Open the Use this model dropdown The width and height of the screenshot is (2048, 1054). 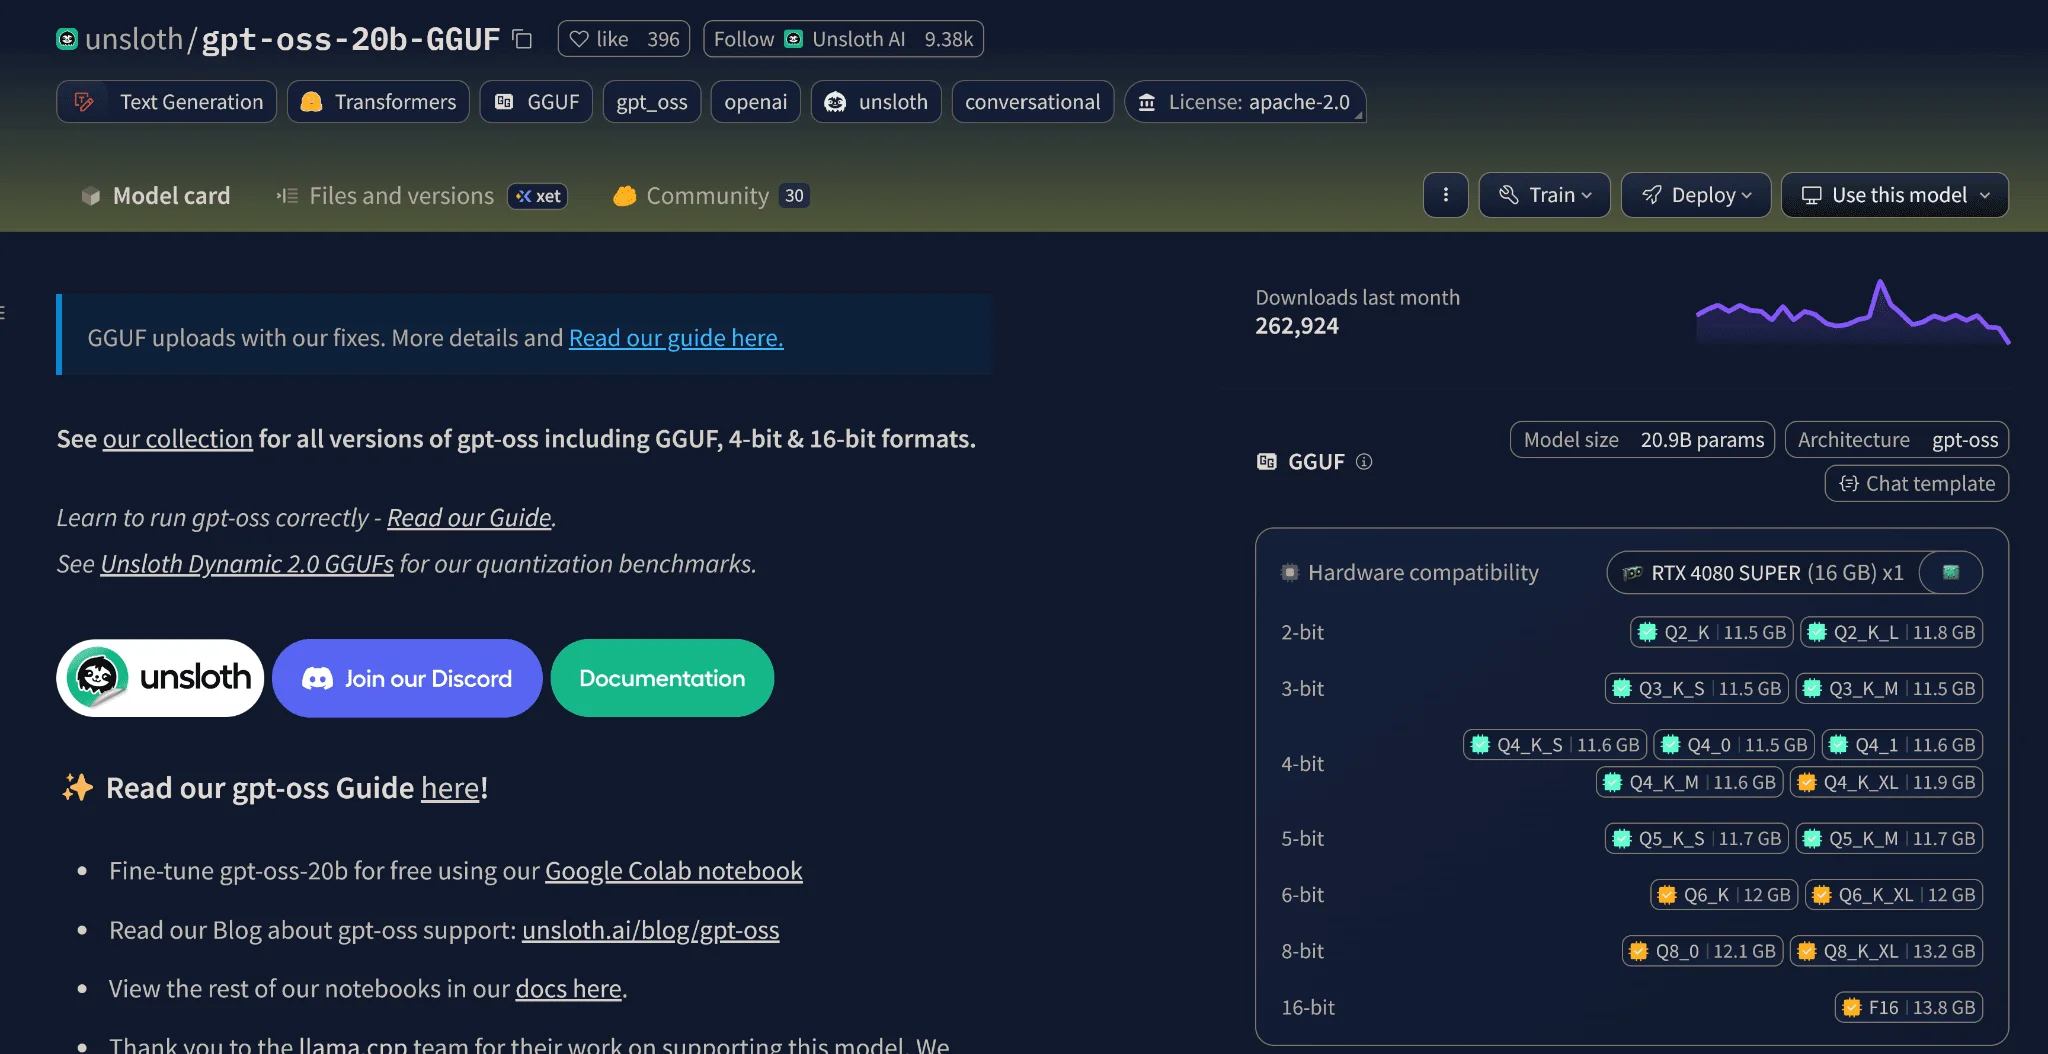[x=1895, y=195]
